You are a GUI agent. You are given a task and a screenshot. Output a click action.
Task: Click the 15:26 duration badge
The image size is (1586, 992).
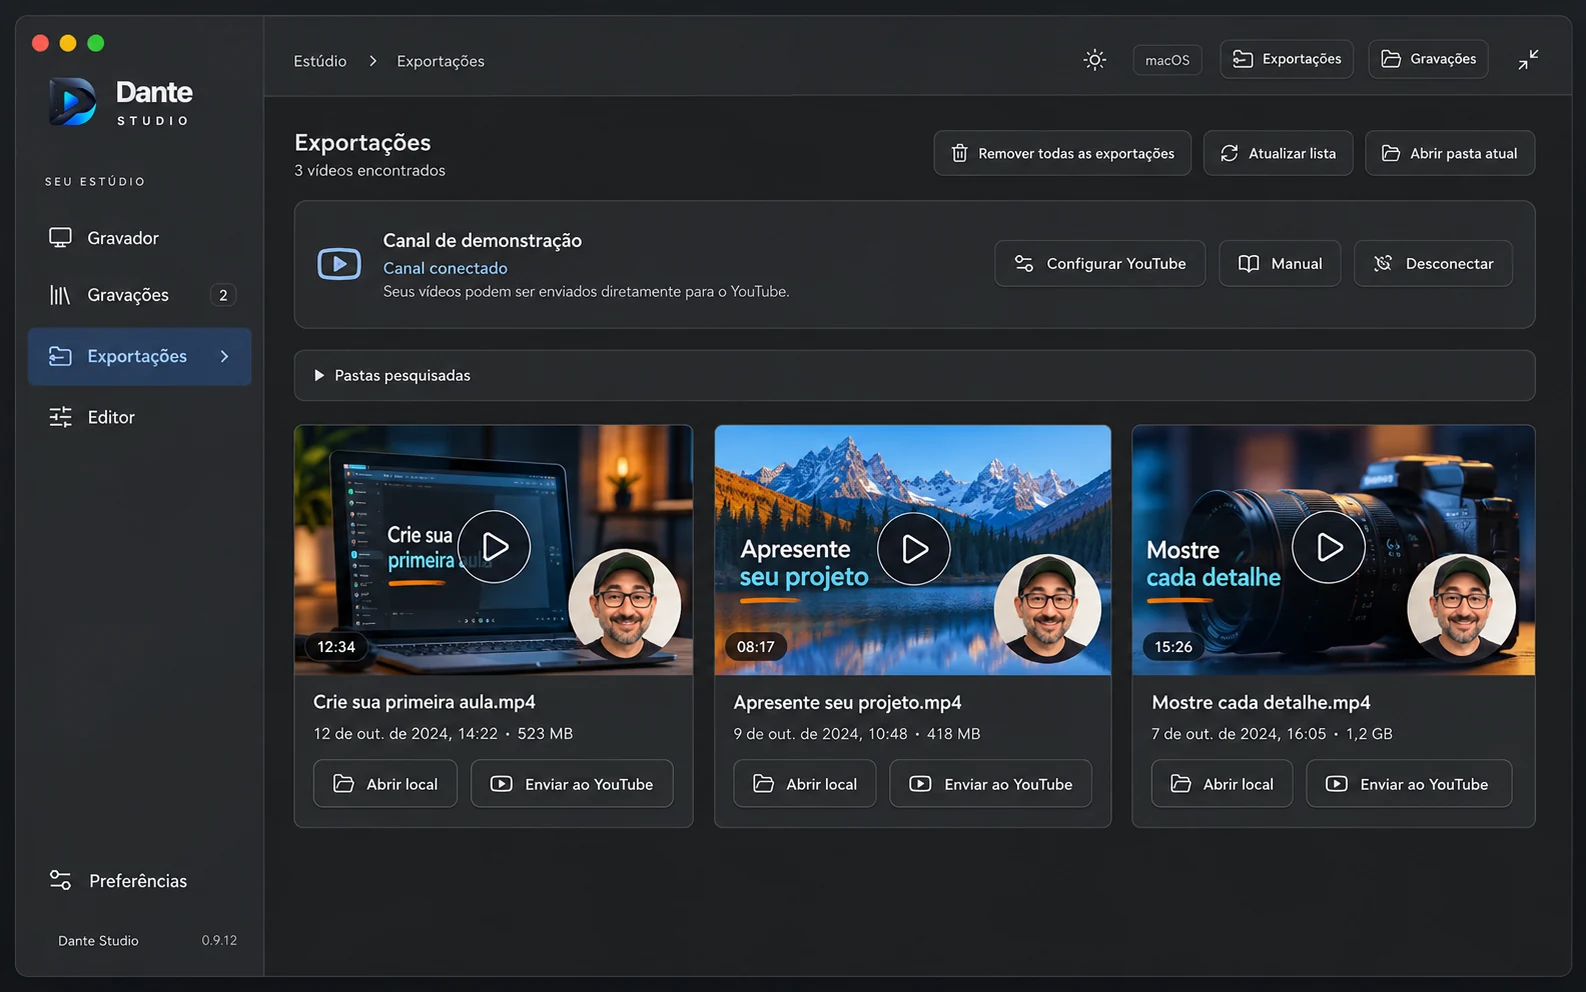[1173, 647]
